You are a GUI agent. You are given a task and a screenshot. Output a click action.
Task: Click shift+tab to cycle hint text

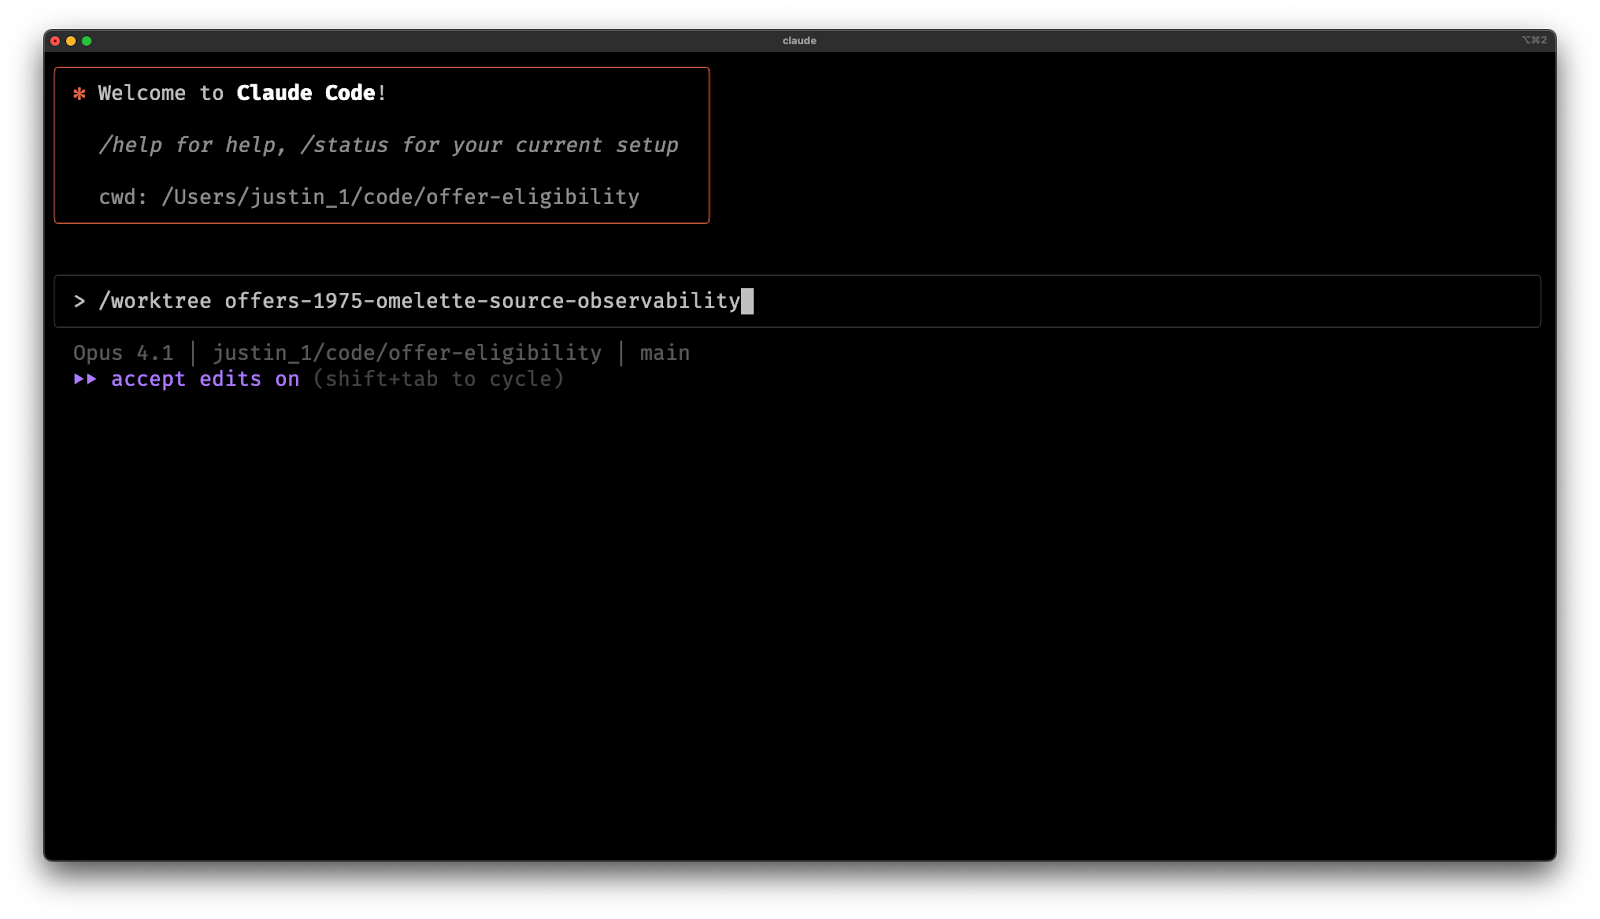(x=437, y=378)
